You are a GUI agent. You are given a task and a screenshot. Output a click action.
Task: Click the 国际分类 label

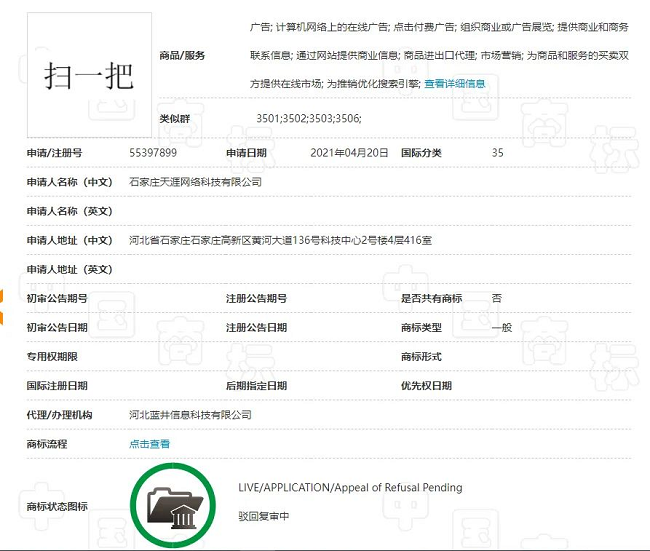(421, 153)
